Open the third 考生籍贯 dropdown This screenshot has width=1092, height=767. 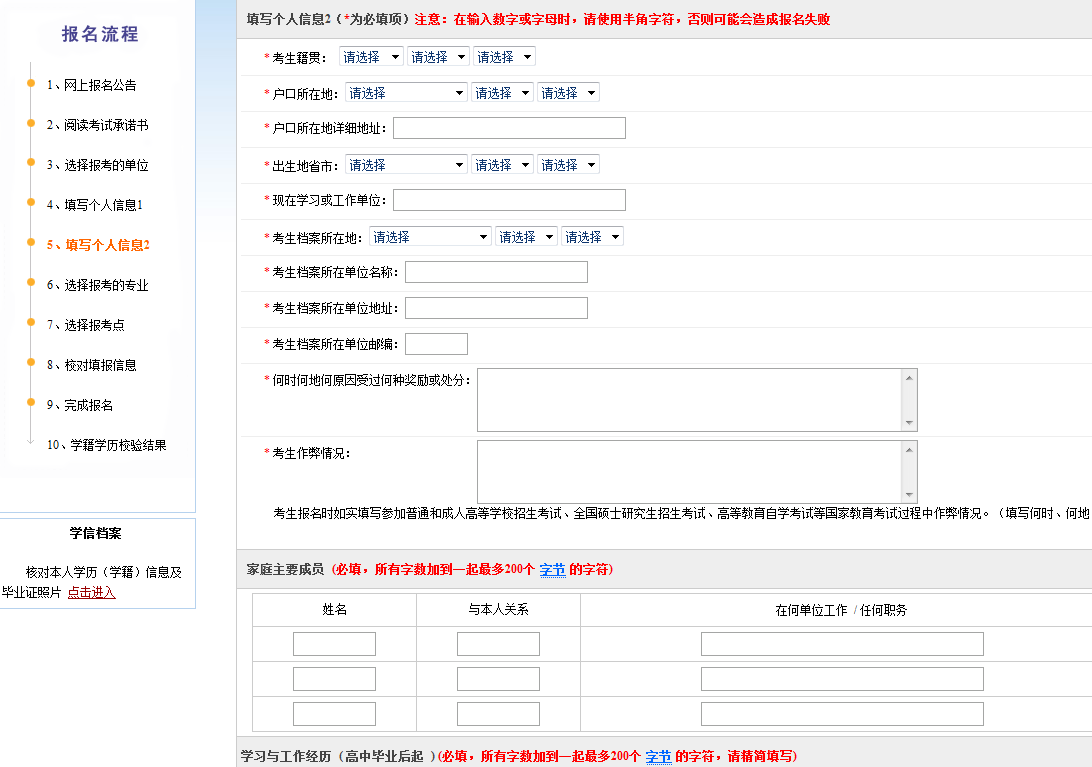(504, 57)
